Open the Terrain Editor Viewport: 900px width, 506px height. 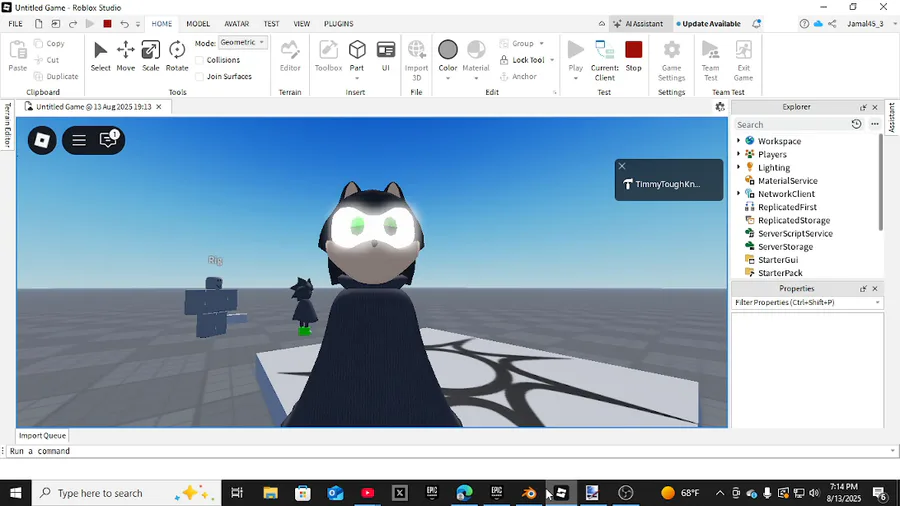[290, 56]
